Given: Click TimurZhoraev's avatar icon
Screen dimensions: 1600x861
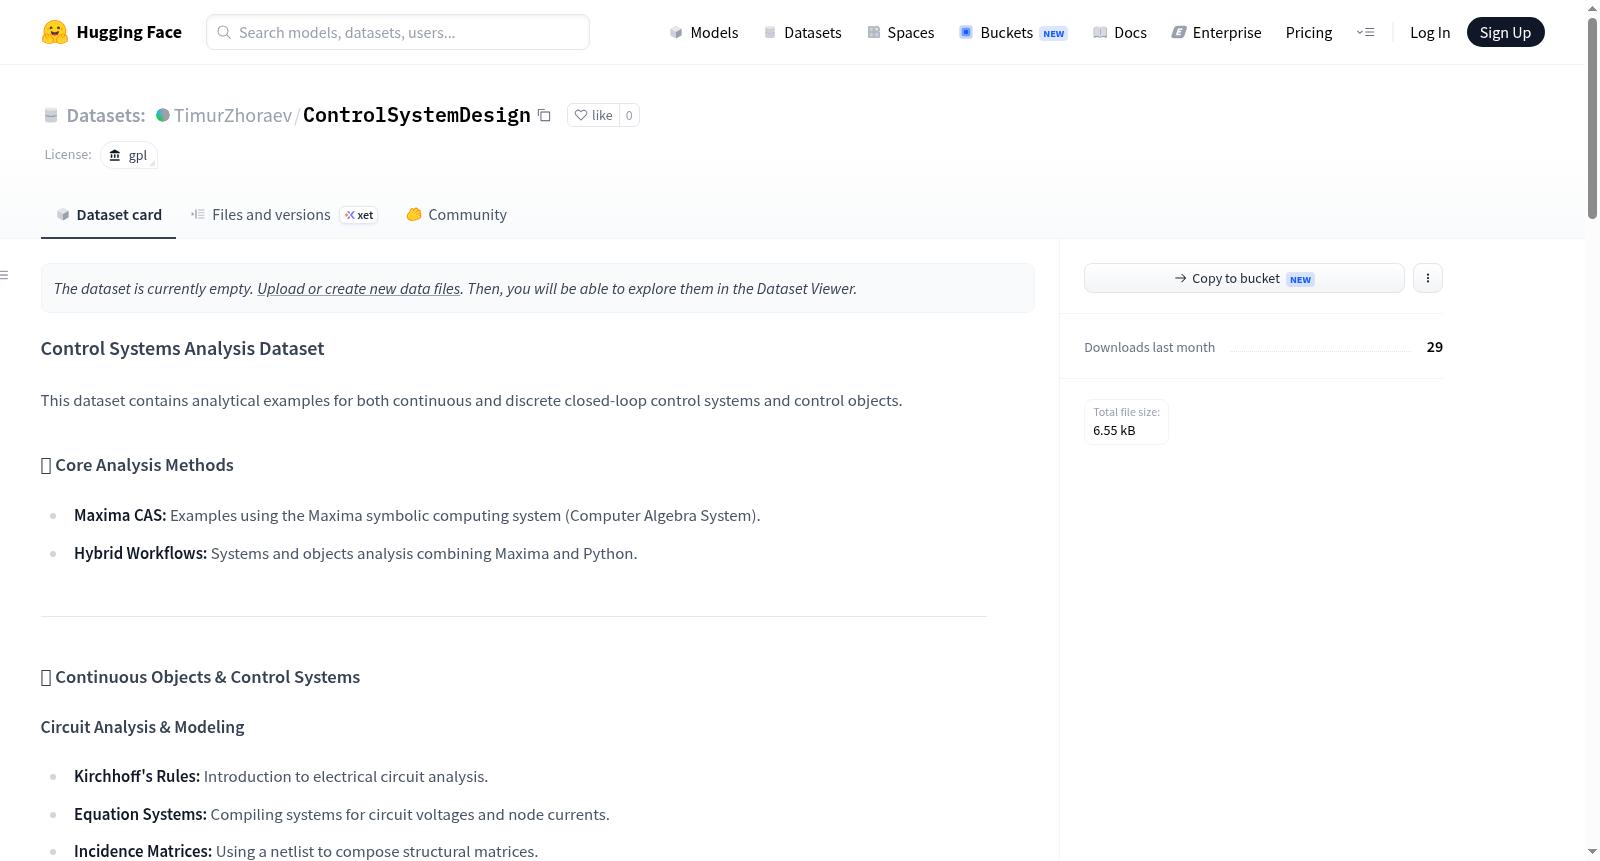Looking at the screenshot, I should [163, 115].
